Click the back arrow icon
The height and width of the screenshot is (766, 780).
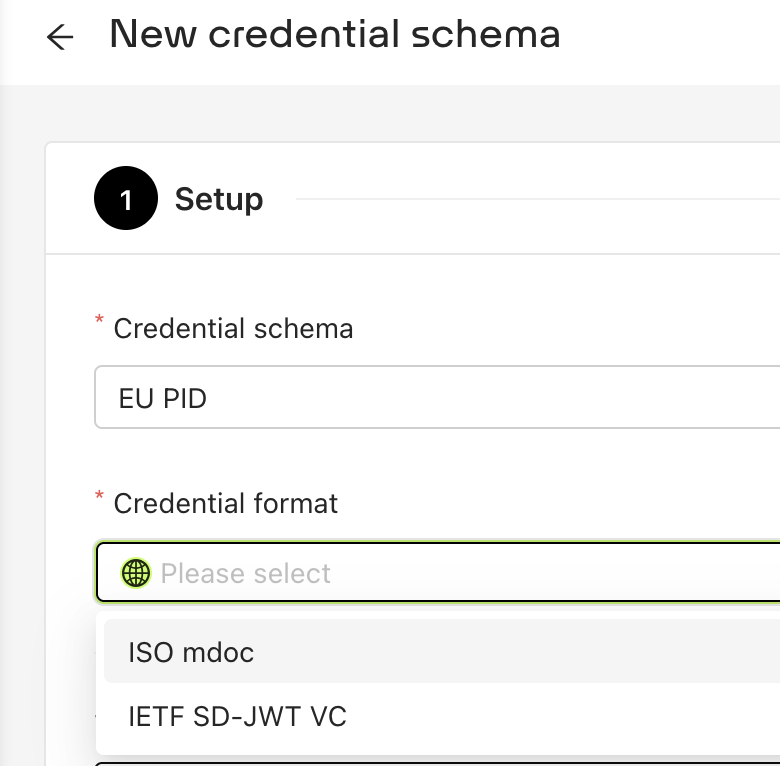tap(60, 38)
